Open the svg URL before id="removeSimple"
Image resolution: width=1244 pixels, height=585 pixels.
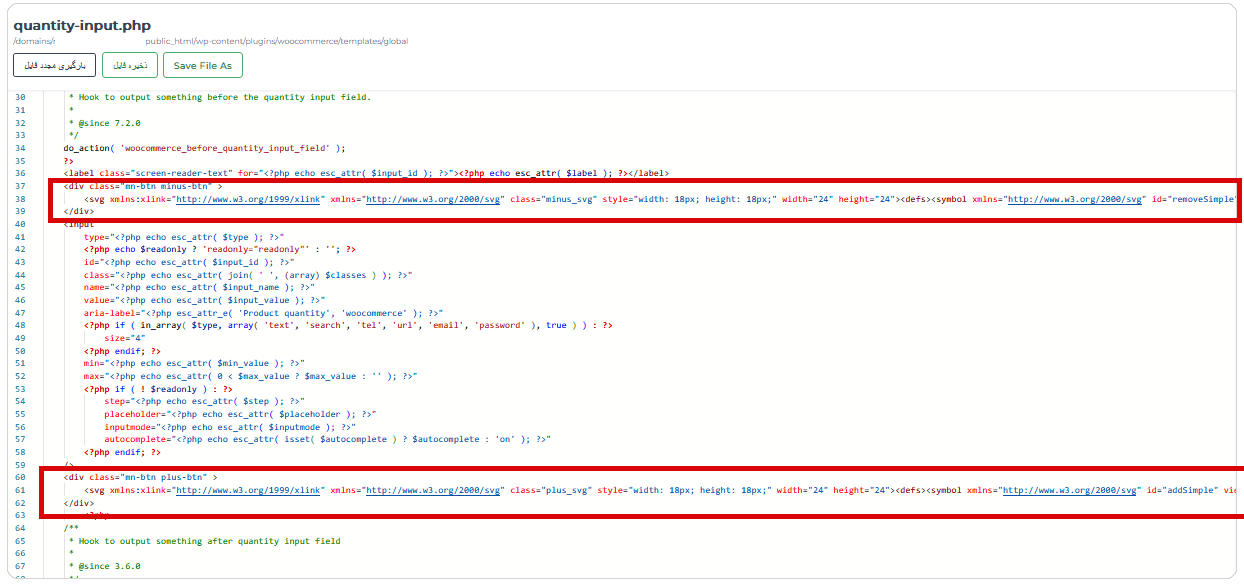pyautogui.click(x=1074, y=200)
